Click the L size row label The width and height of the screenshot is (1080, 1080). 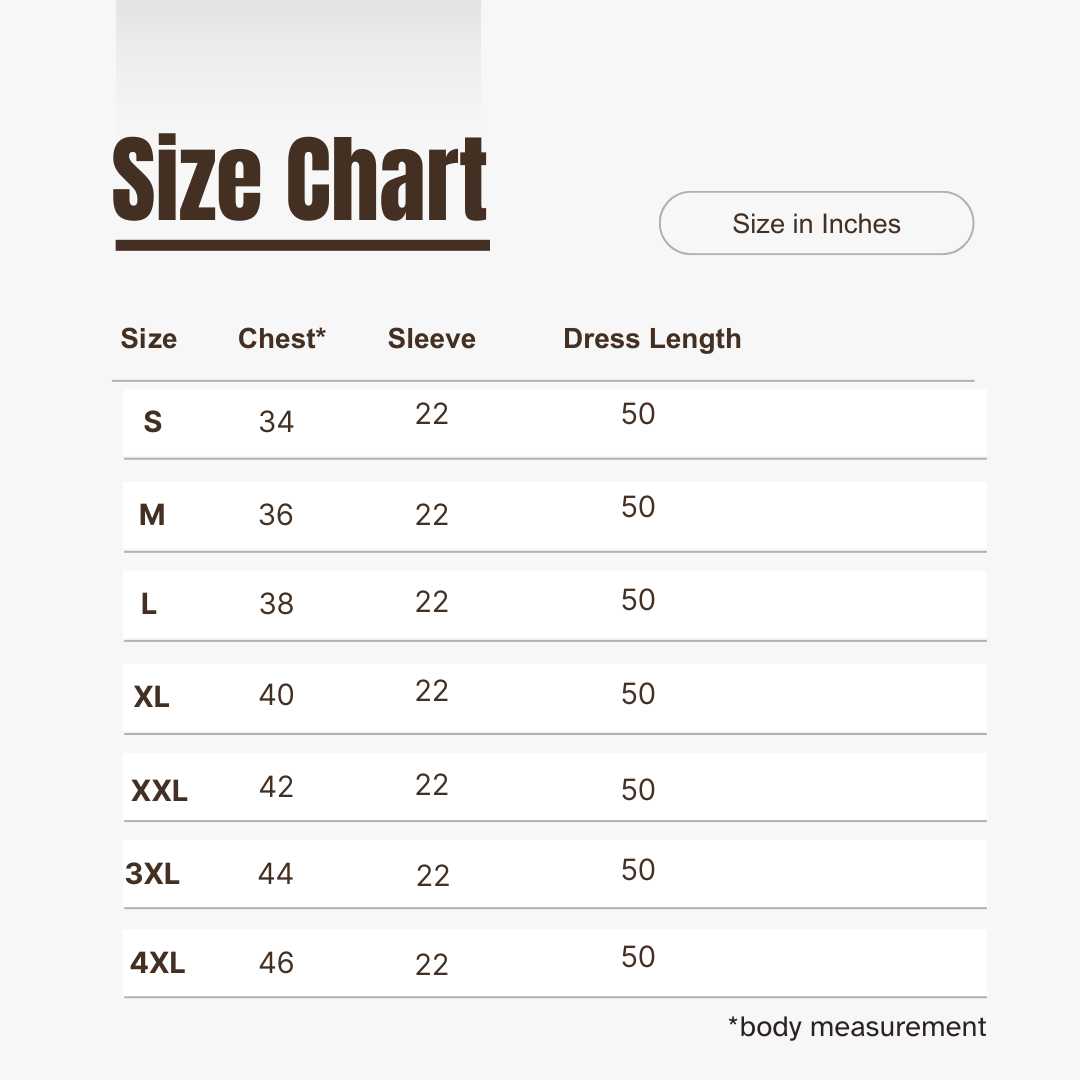(149, 604)
